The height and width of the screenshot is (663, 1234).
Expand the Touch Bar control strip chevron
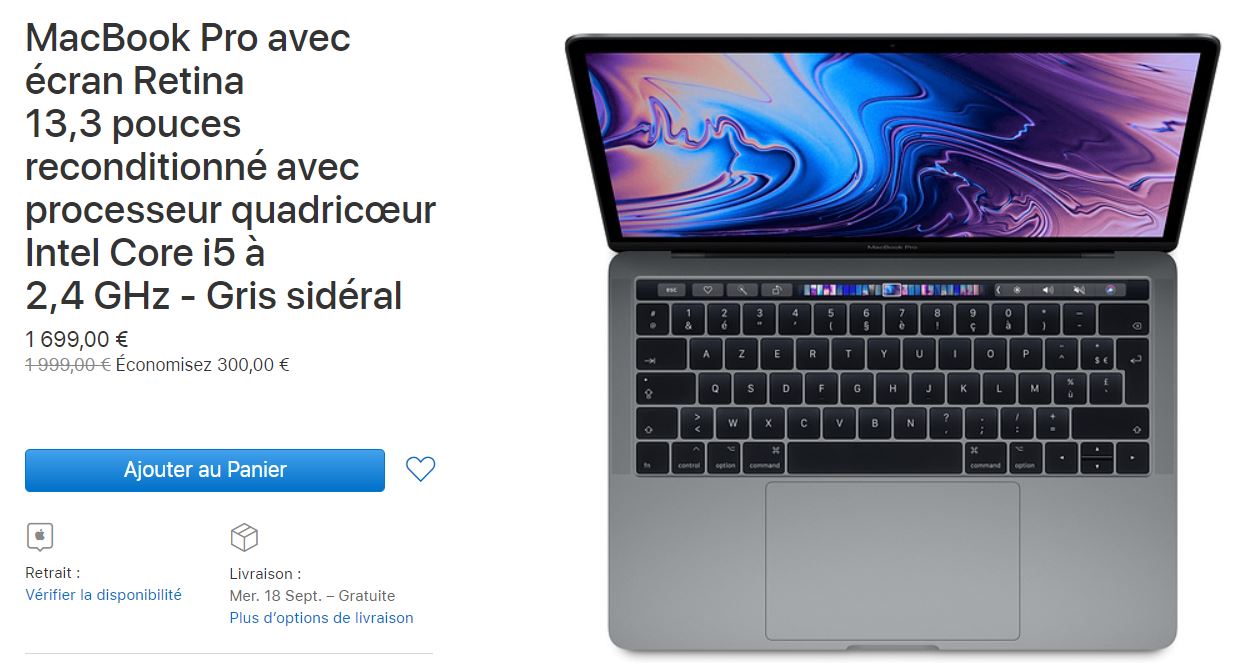(x=998, y=290)
